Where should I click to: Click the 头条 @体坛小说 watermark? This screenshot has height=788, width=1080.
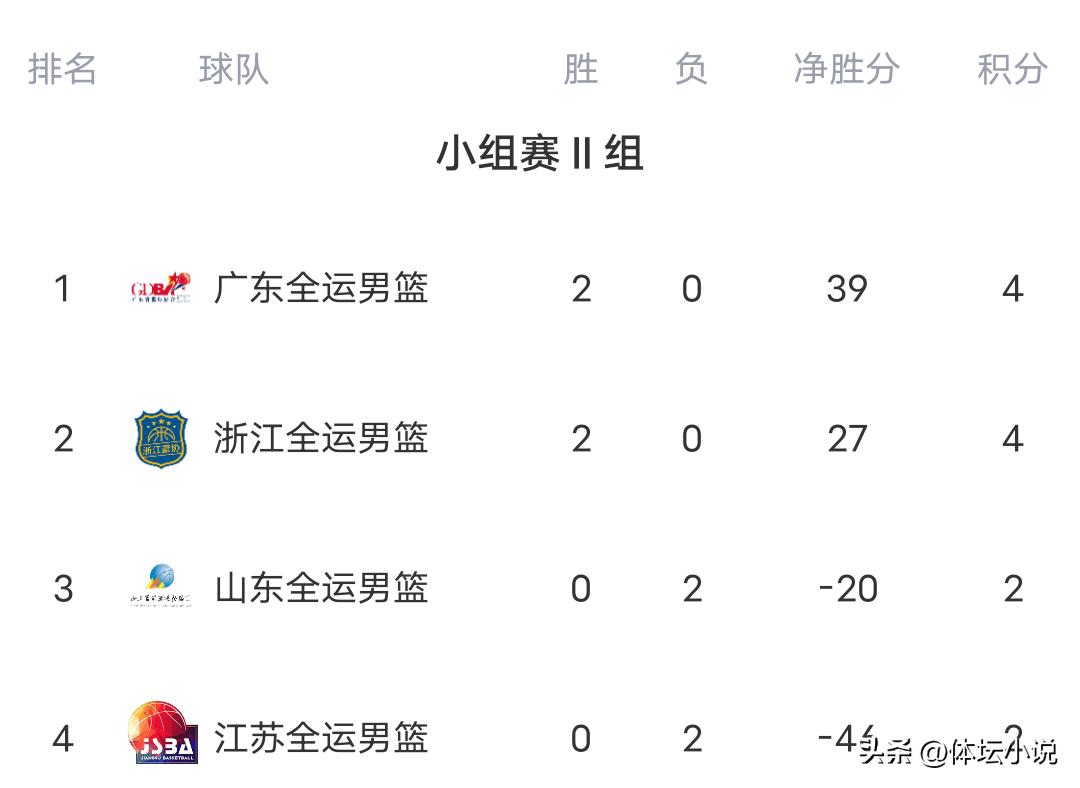(957, 751)
